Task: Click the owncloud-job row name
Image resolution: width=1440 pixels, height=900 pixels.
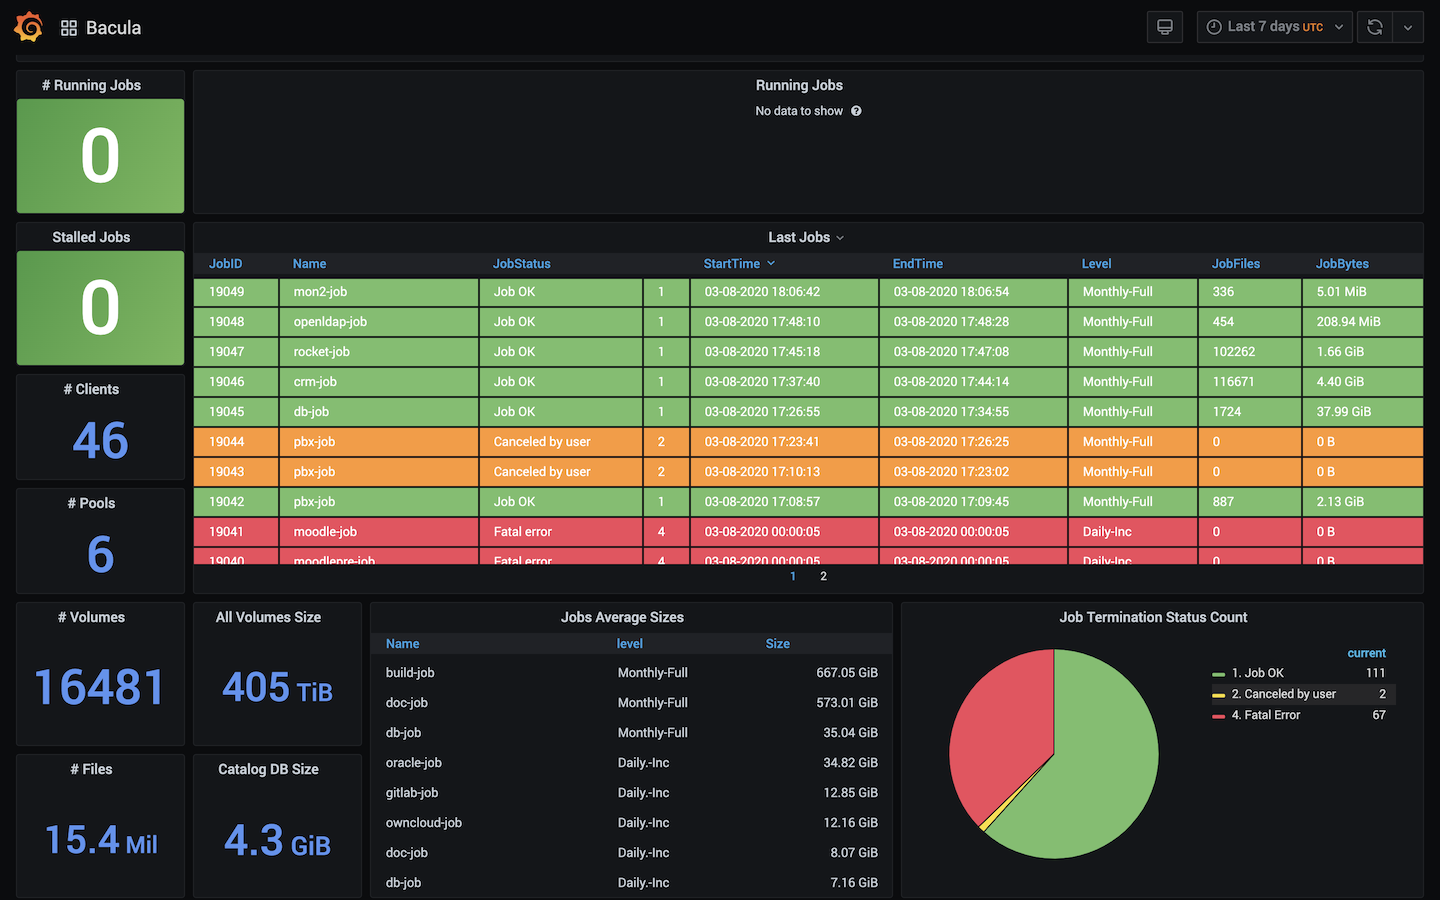Action: pos(424,823)
